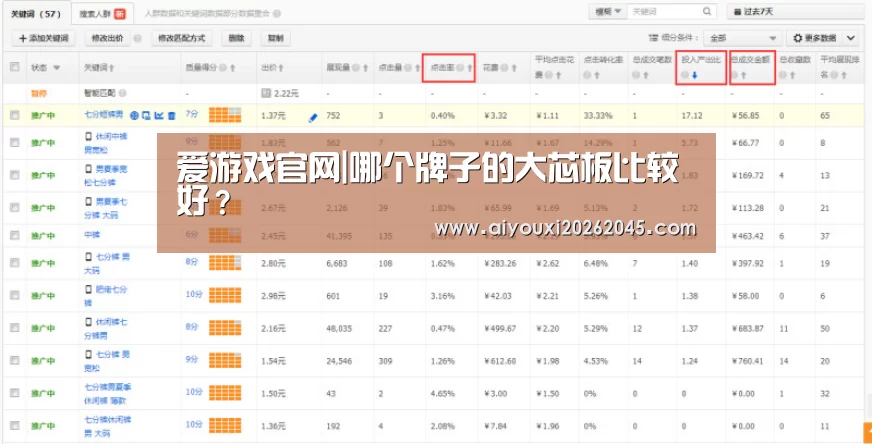
Task: Open the keyword link 肥佬七分裤
Action: (106, 295)
